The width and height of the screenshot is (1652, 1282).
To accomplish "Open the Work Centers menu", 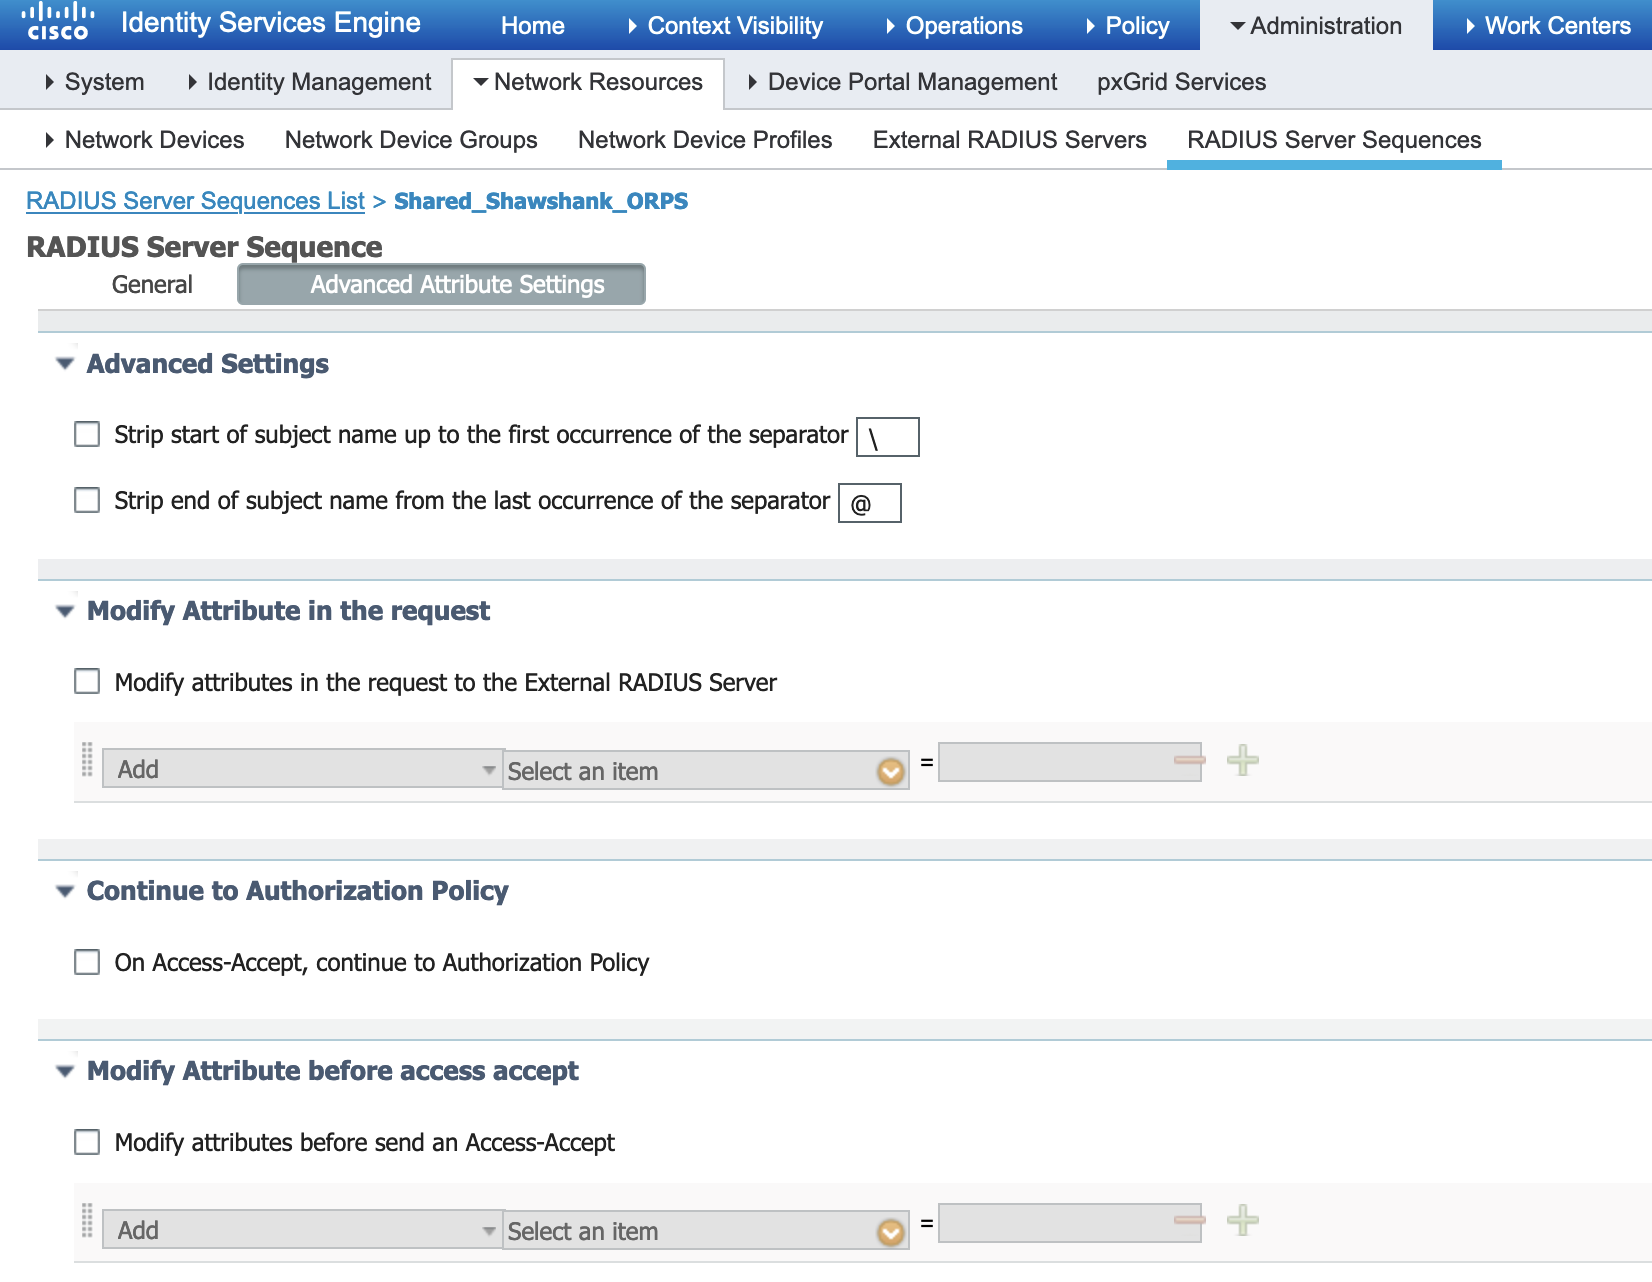I will point(1547,26).
